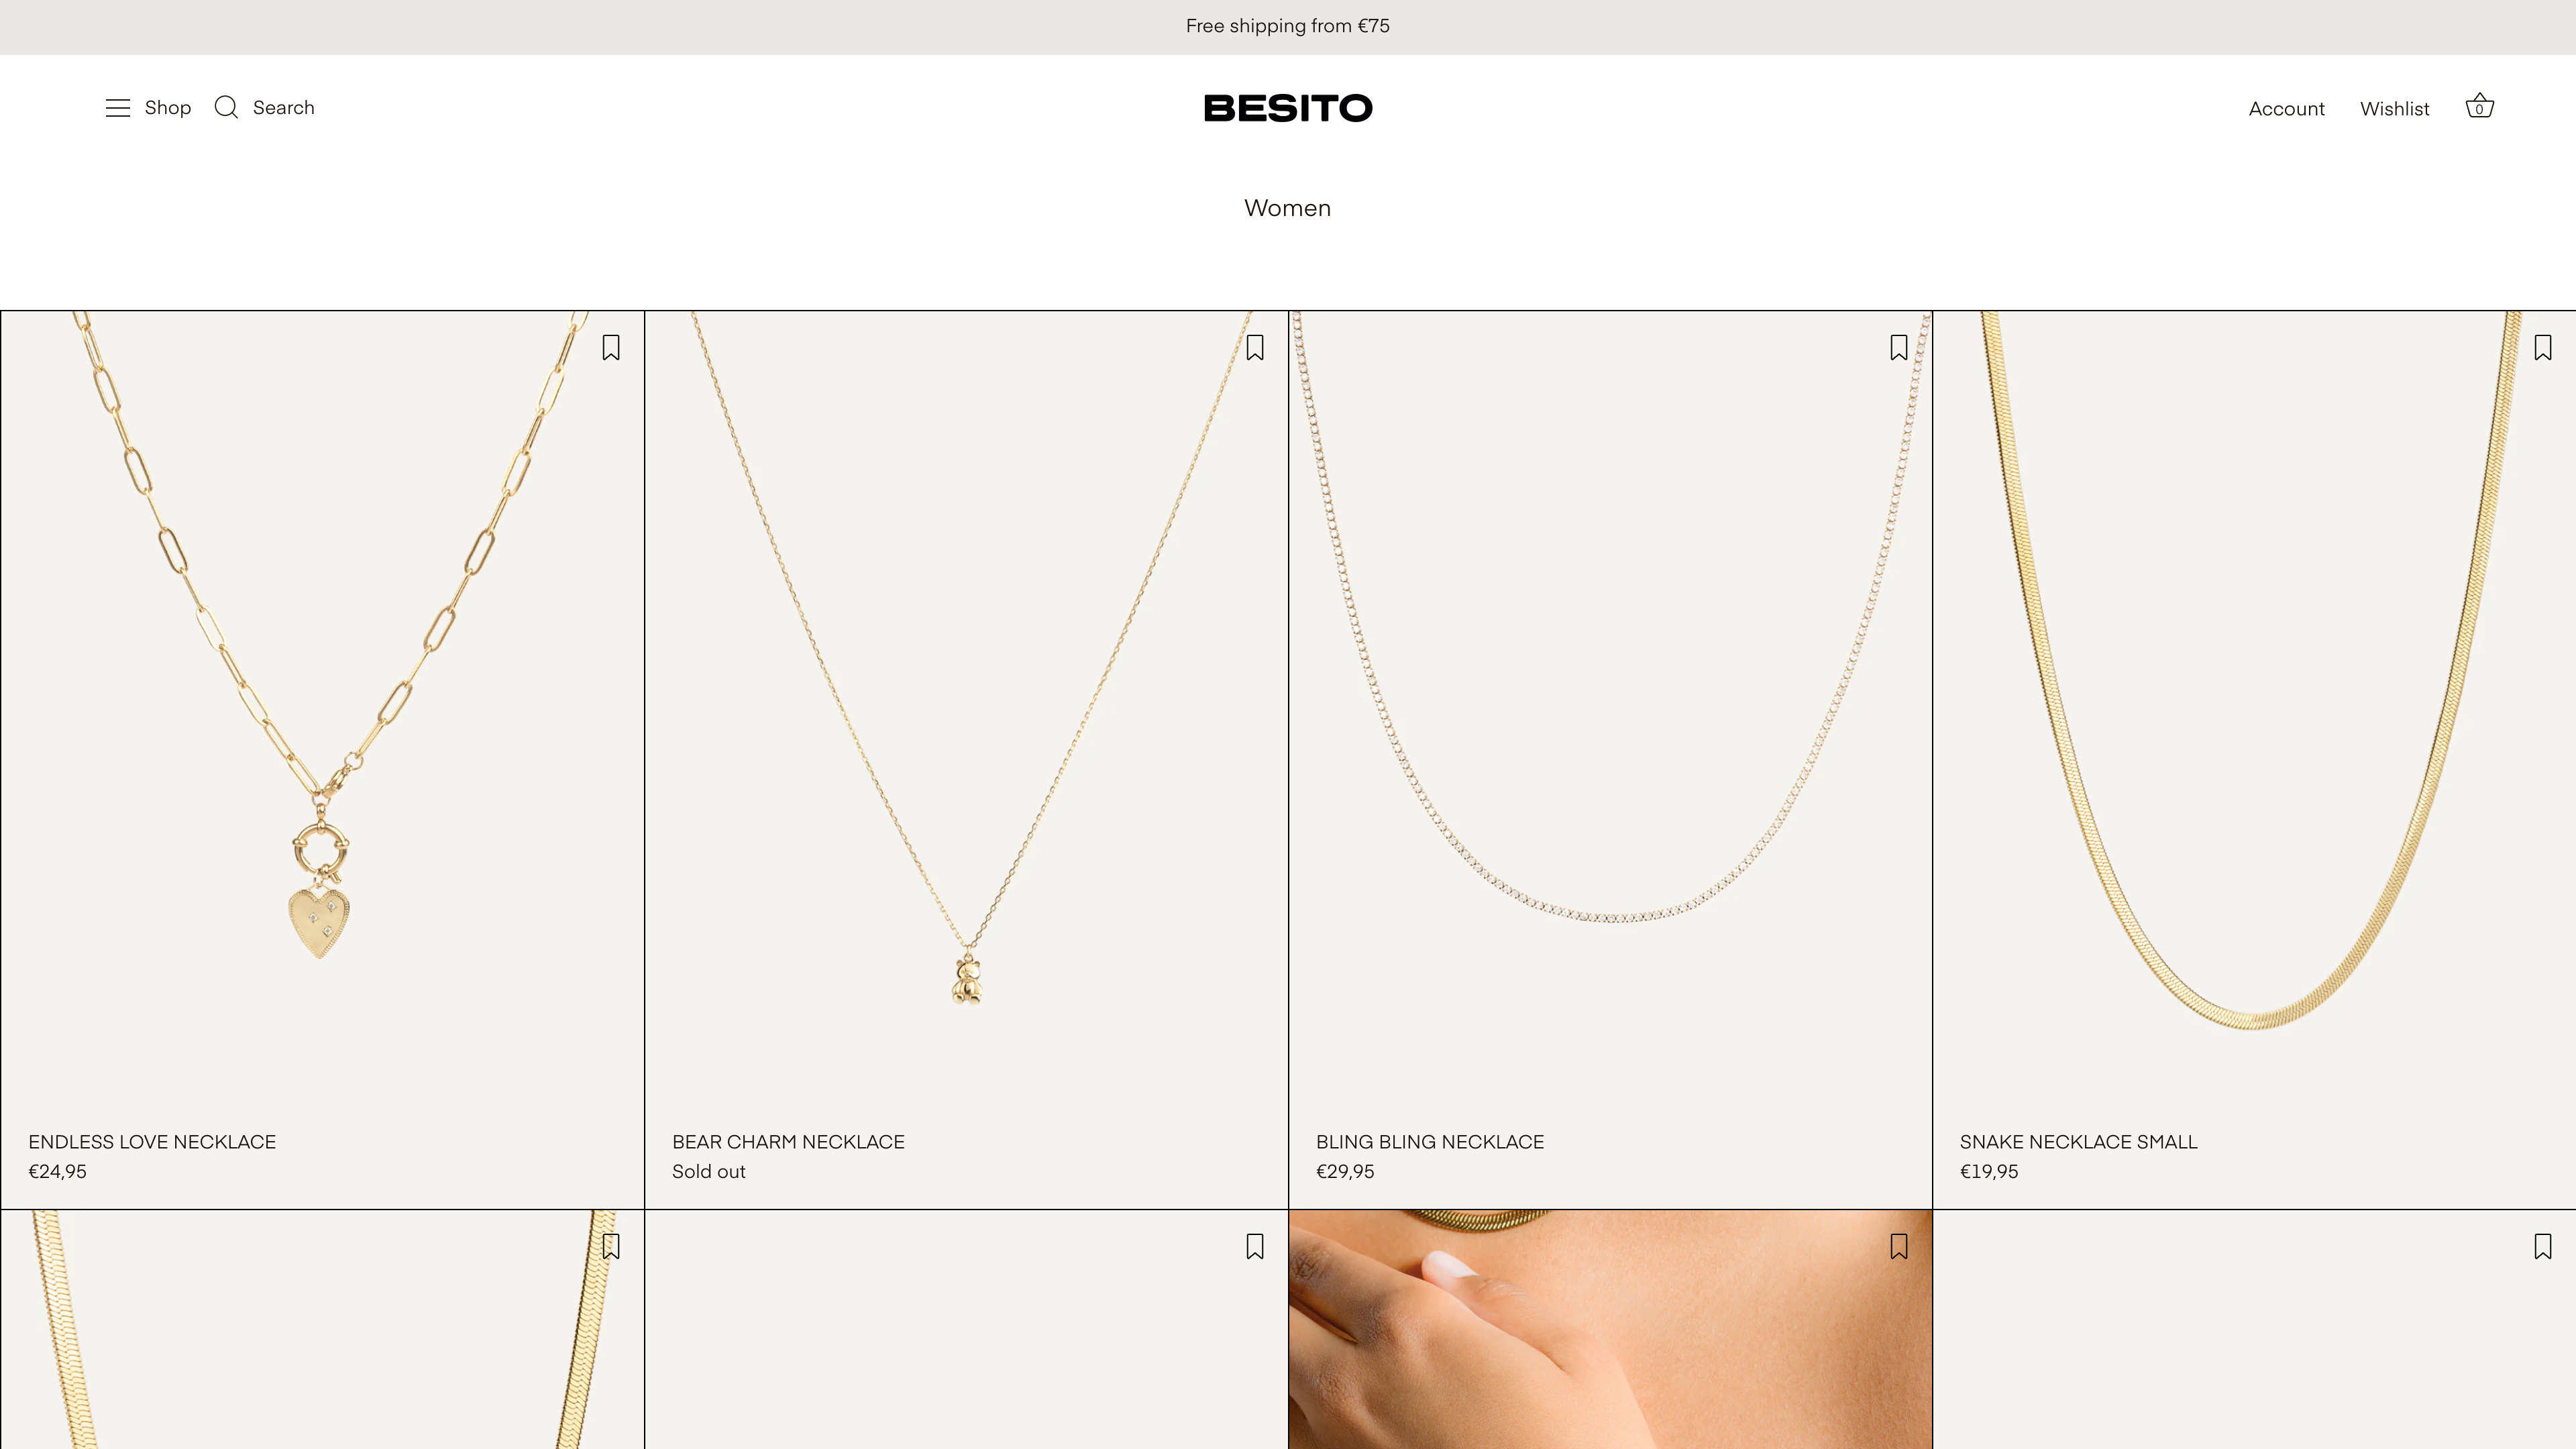Screen dimensions: 2576x1449
Task: Open the Wishlist page
Action: (x=2395, y=108)
